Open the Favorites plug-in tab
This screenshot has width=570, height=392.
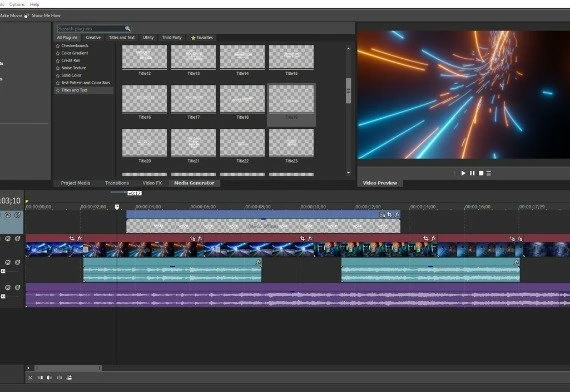point(202,37)
